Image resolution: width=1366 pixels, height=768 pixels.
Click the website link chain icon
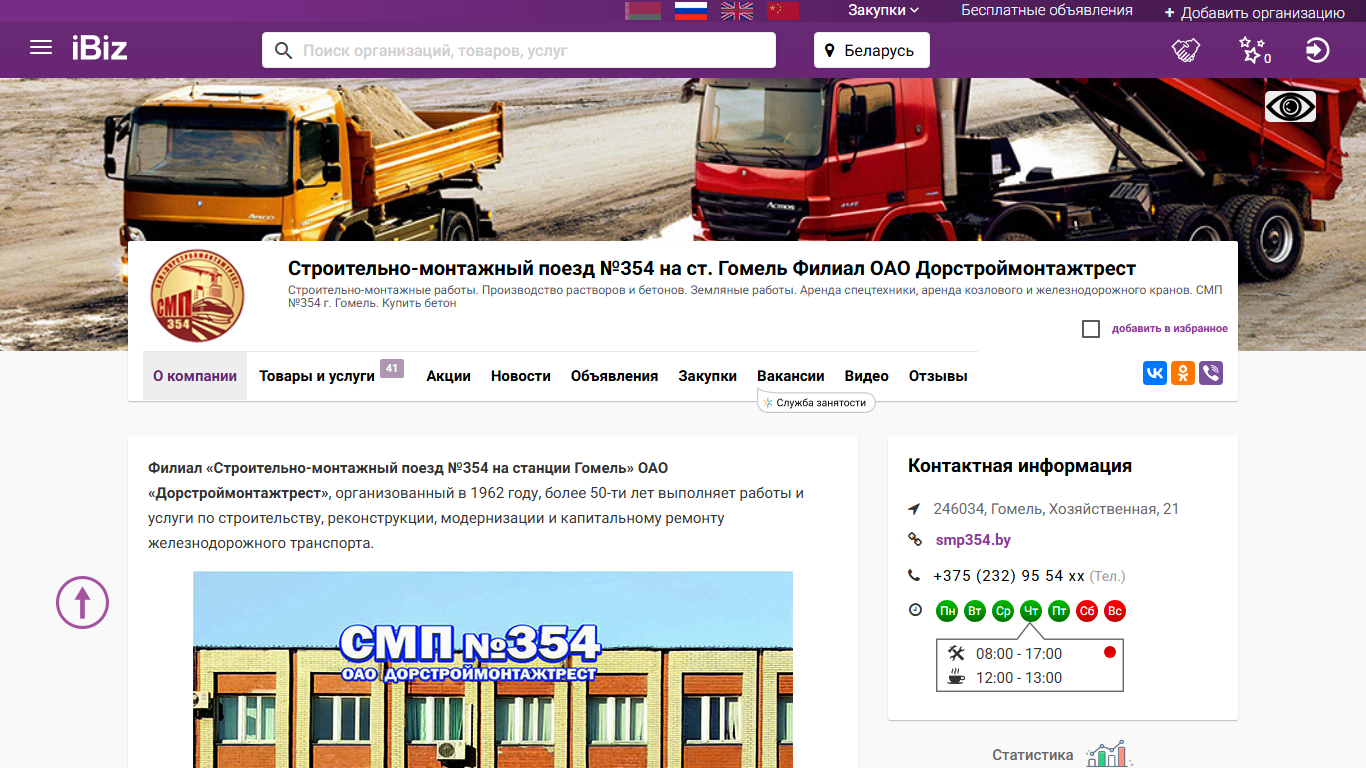coord(914,540)
